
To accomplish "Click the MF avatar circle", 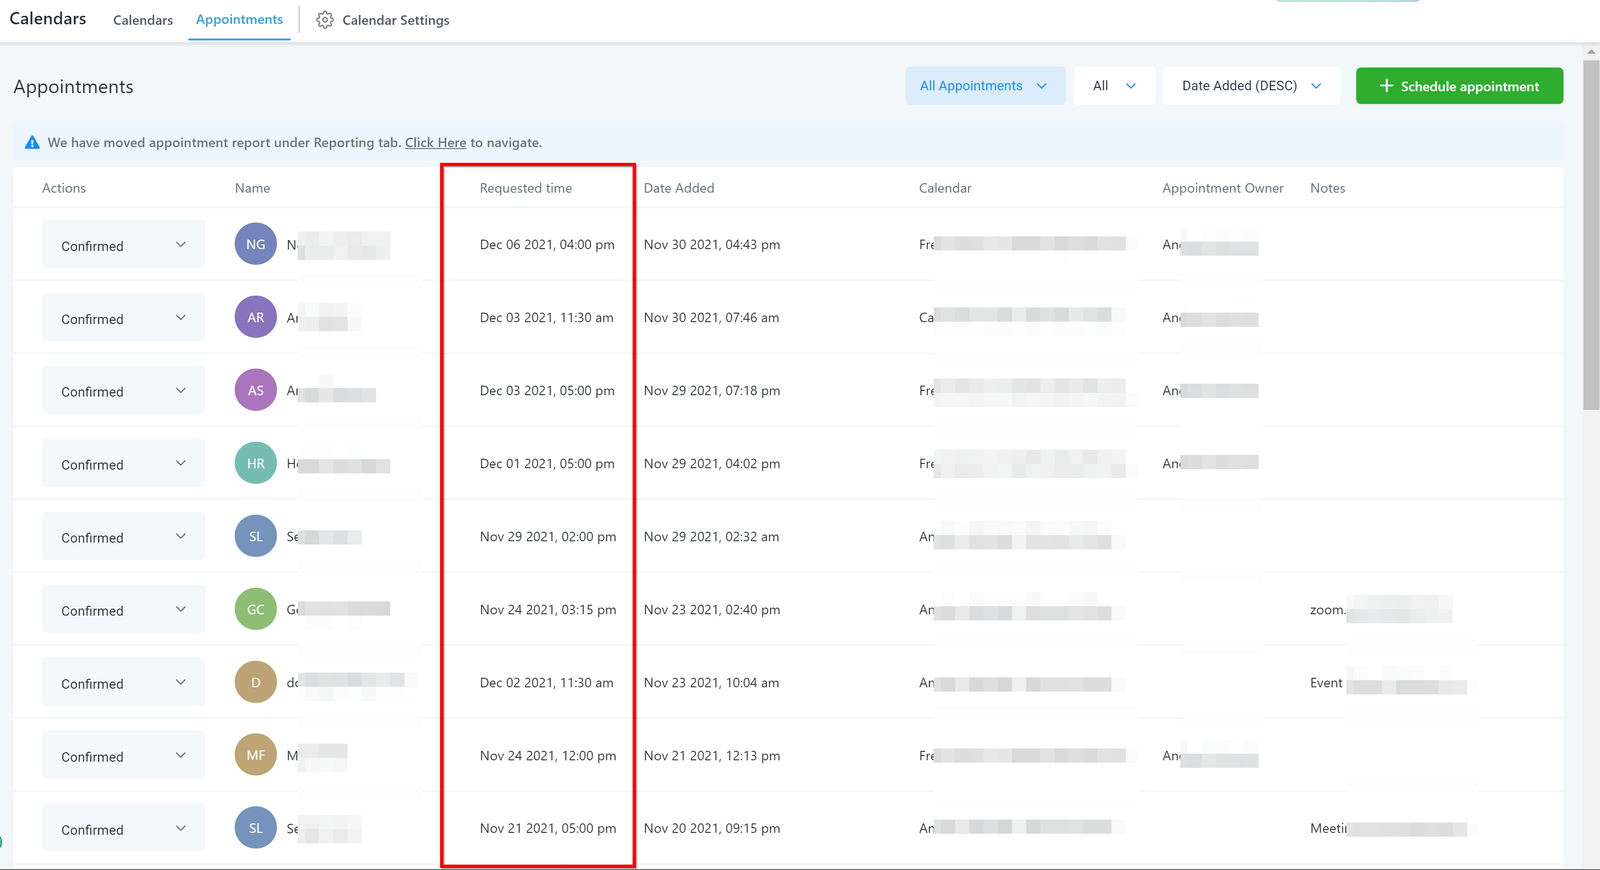I will point(256,755).
